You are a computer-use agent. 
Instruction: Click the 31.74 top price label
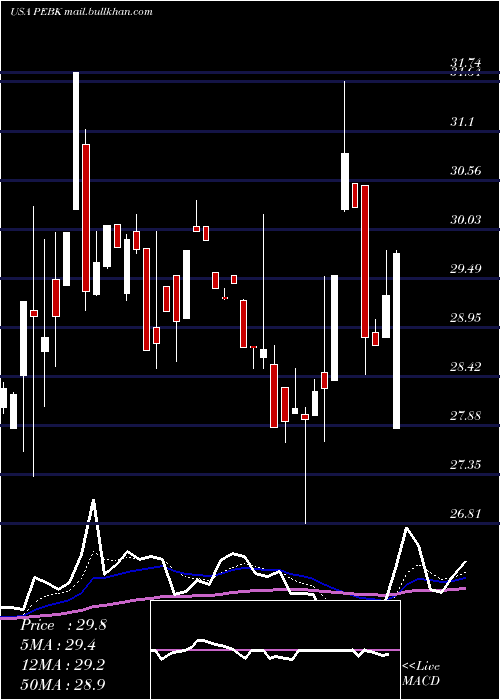click(x=466, y=64)
